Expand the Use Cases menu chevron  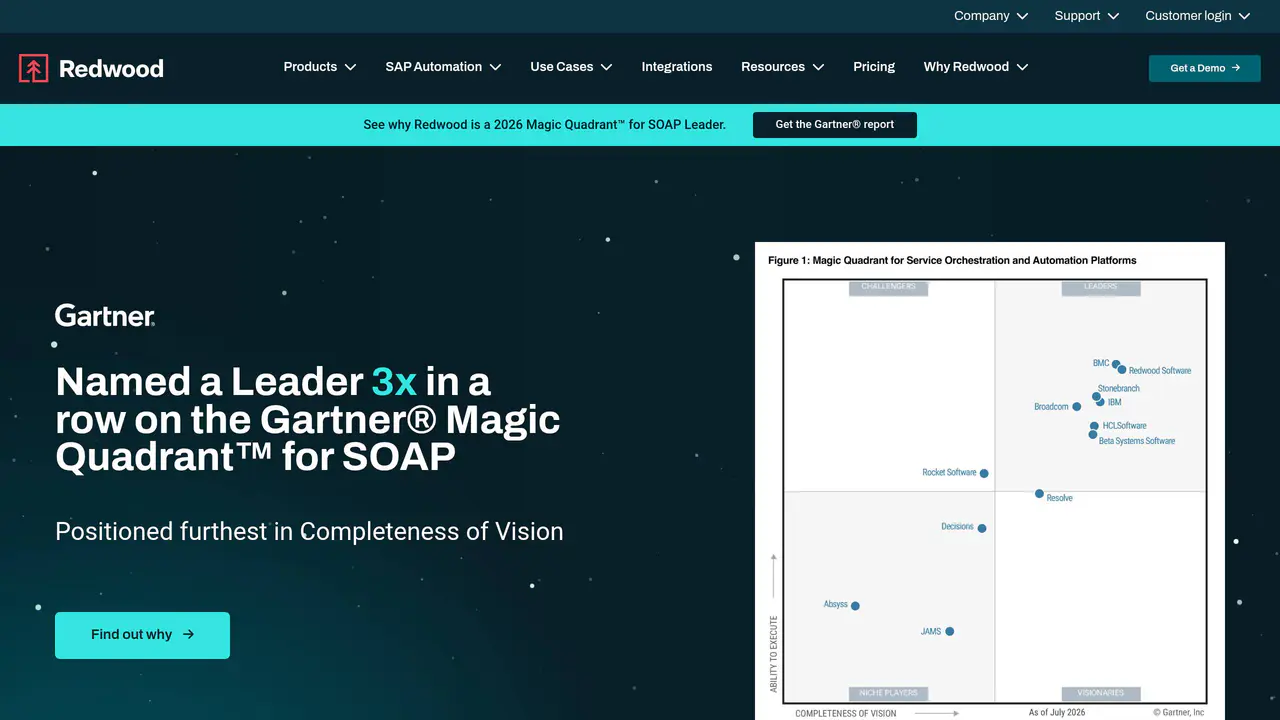(x=607, y=67)
